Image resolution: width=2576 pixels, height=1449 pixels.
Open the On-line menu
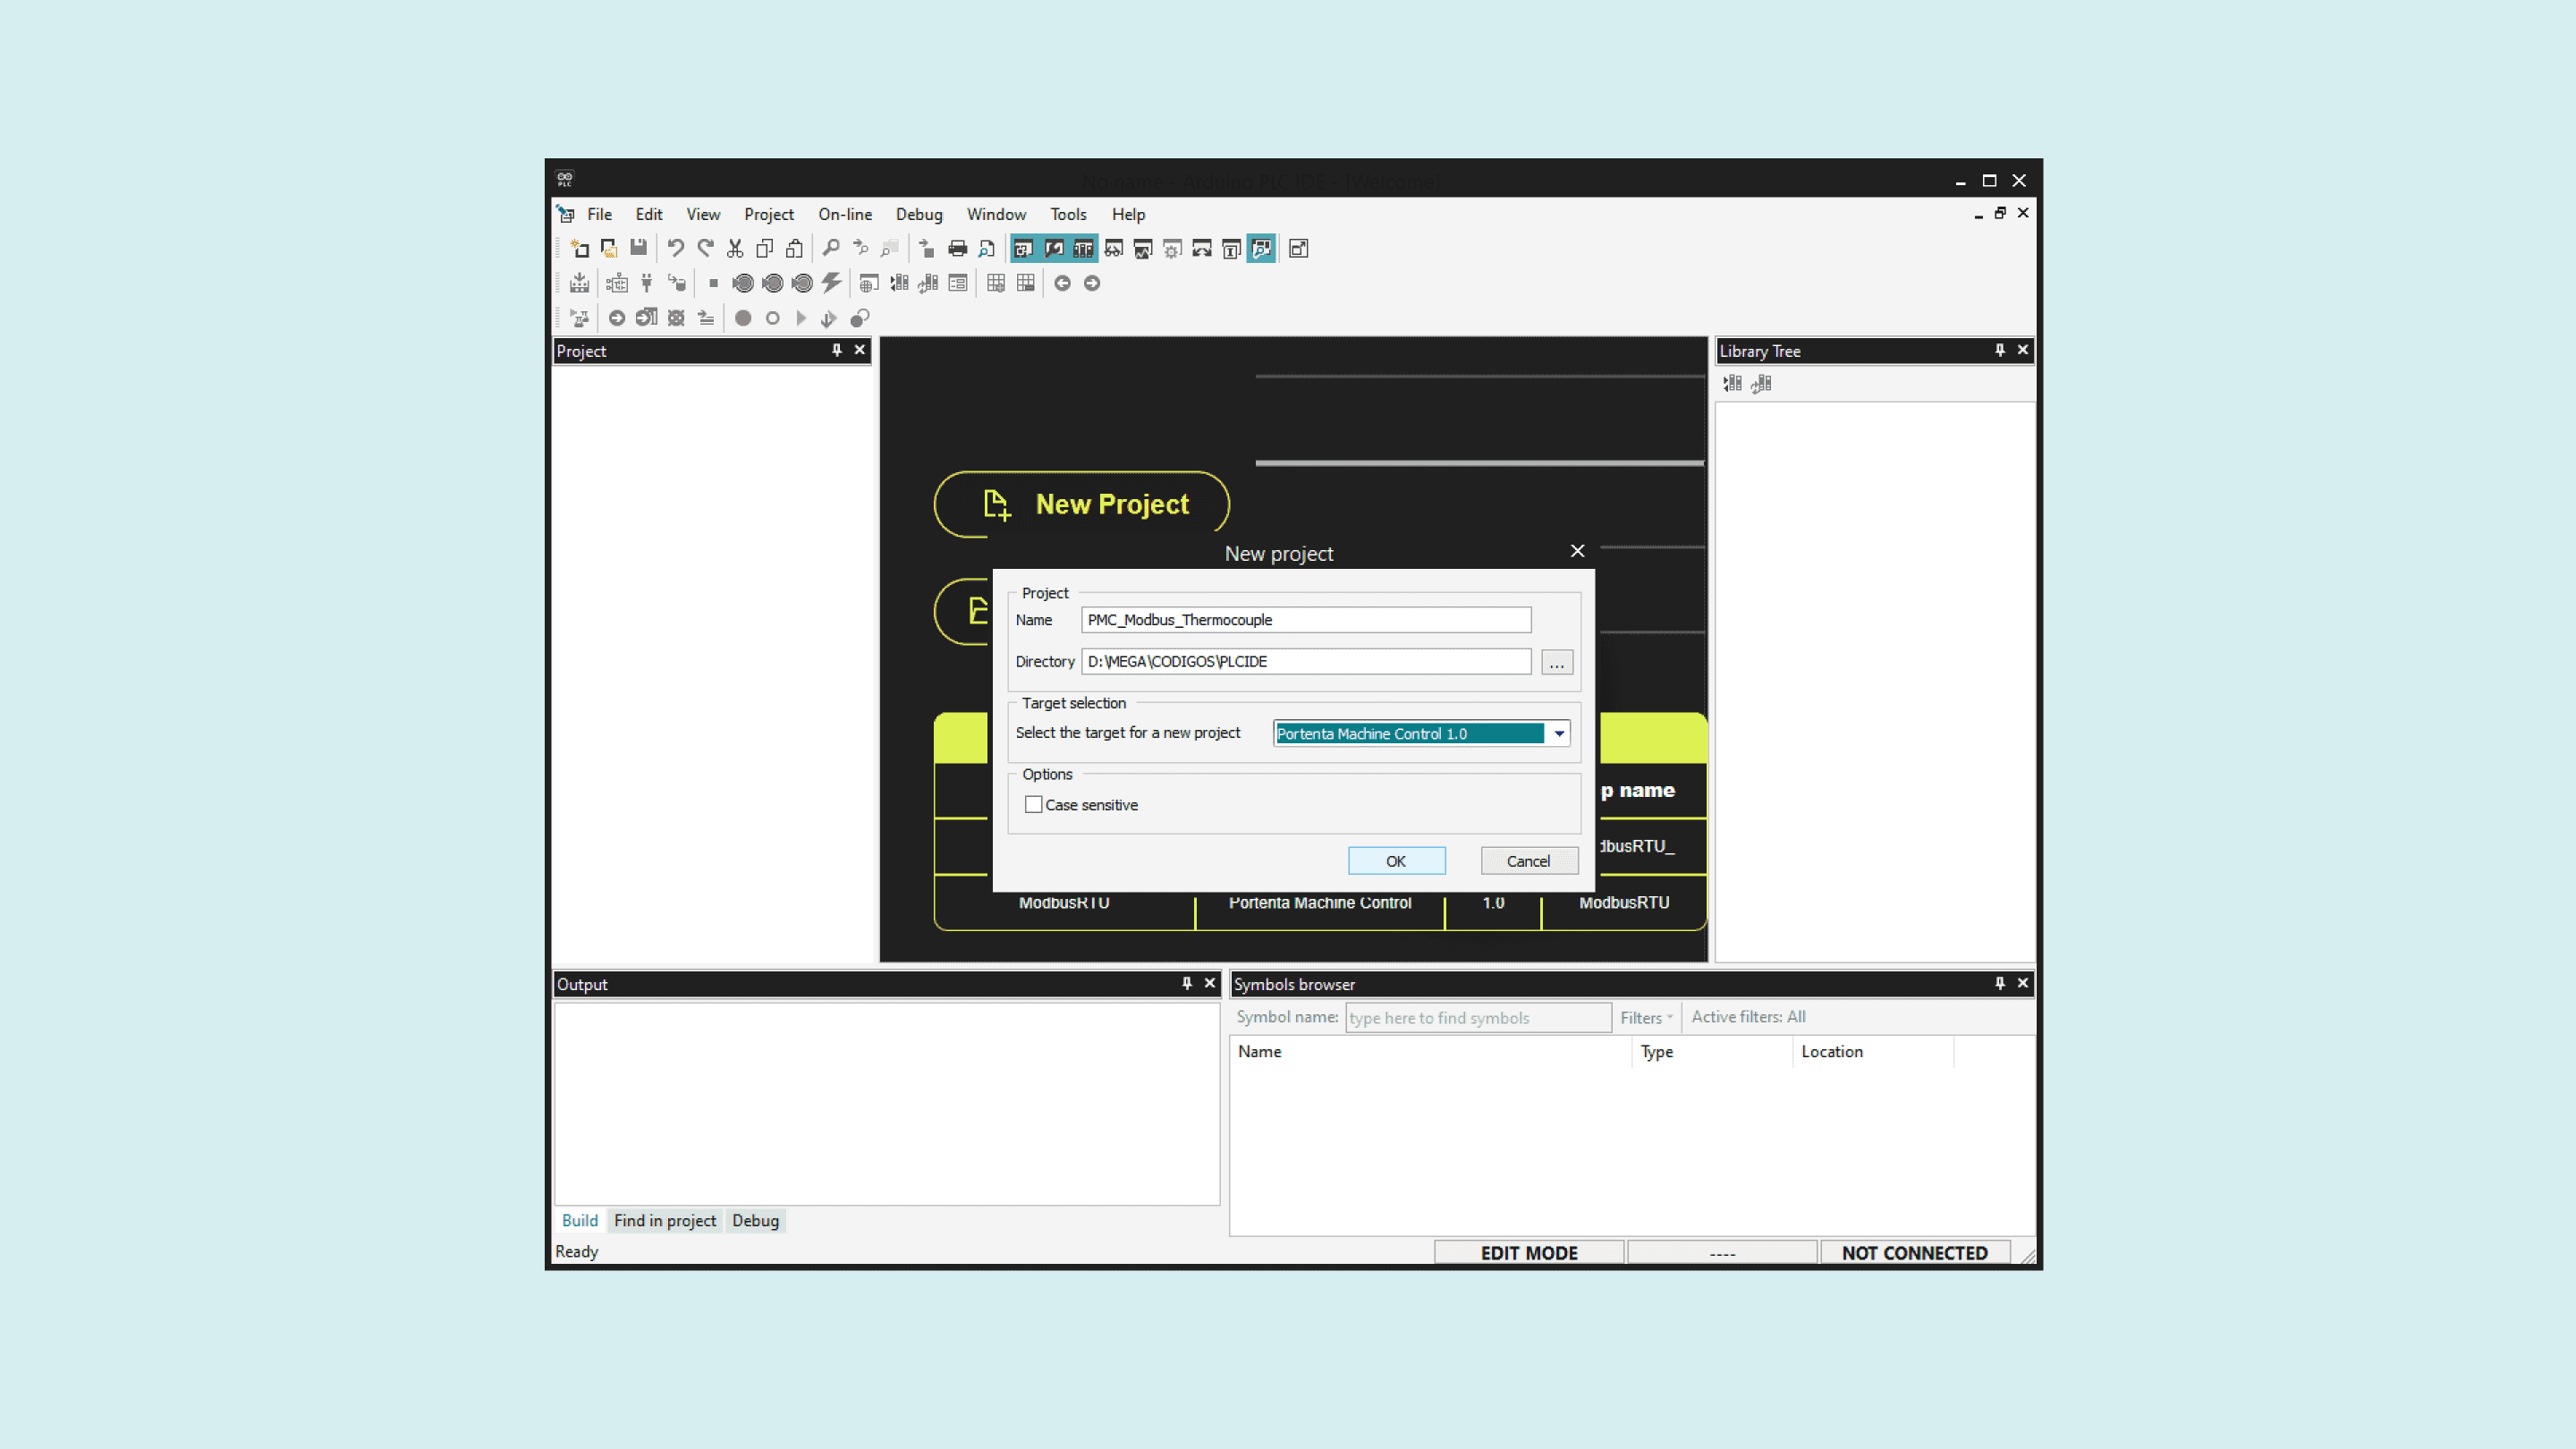click(844, 214)
